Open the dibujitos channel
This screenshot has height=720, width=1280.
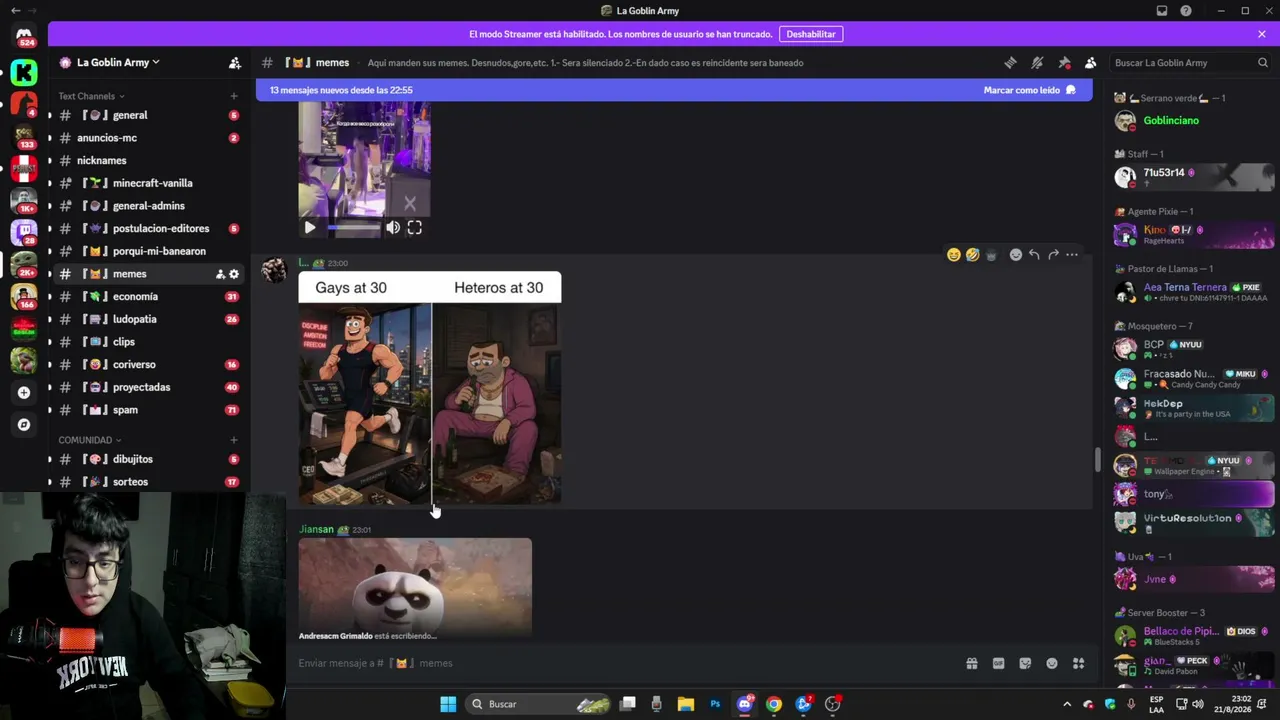click(149, 459)
